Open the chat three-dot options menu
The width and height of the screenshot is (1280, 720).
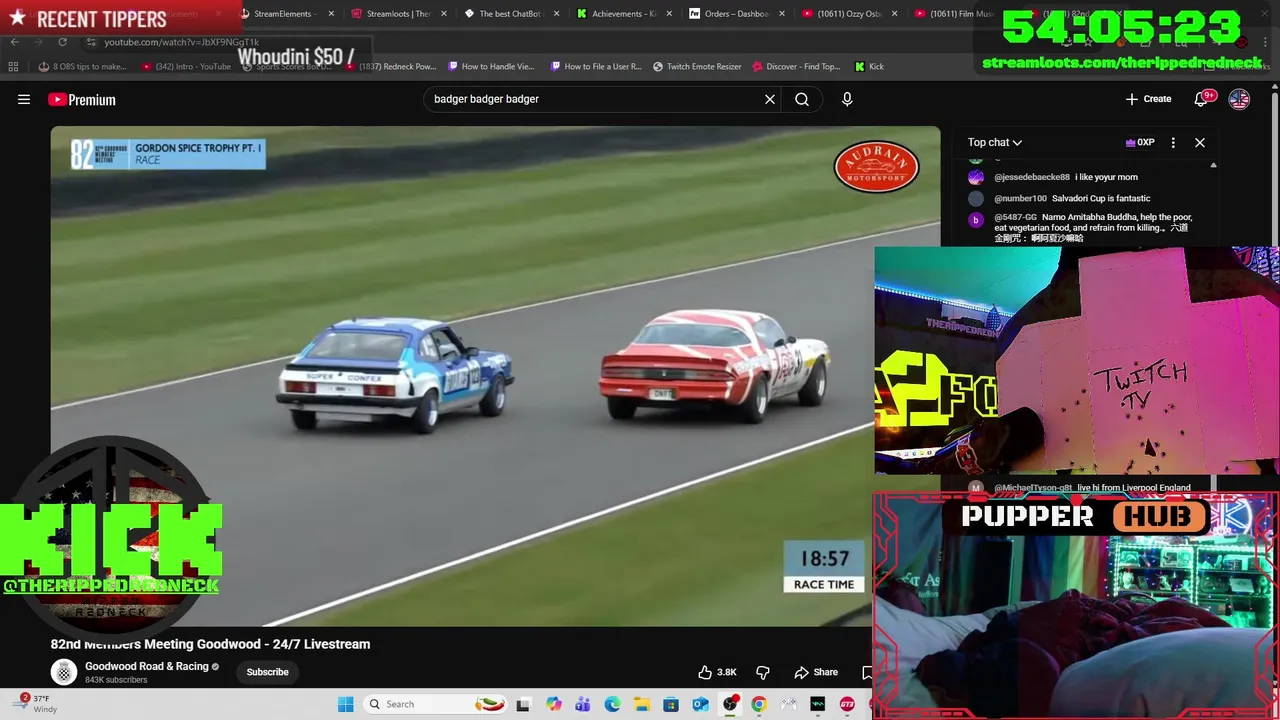(1173, 142)
